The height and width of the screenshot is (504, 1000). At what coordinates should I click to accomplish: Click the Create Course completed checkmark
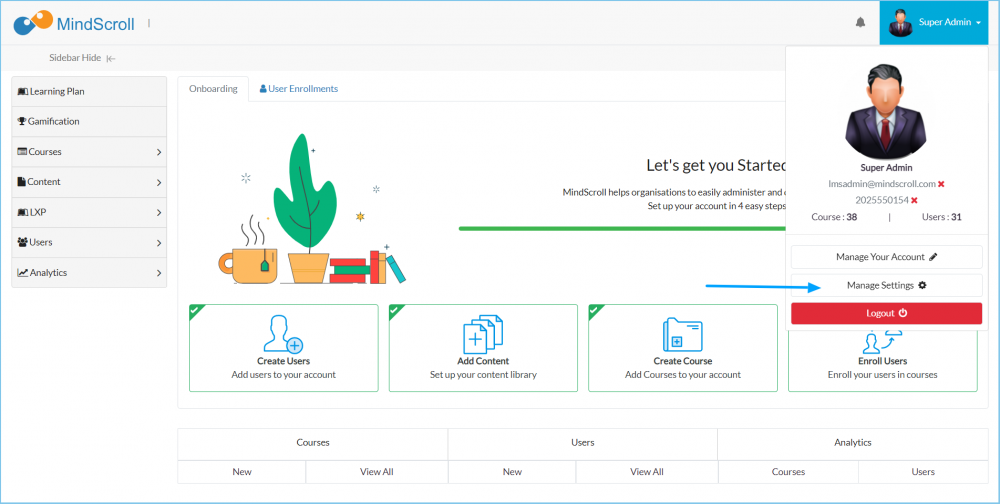594,310
